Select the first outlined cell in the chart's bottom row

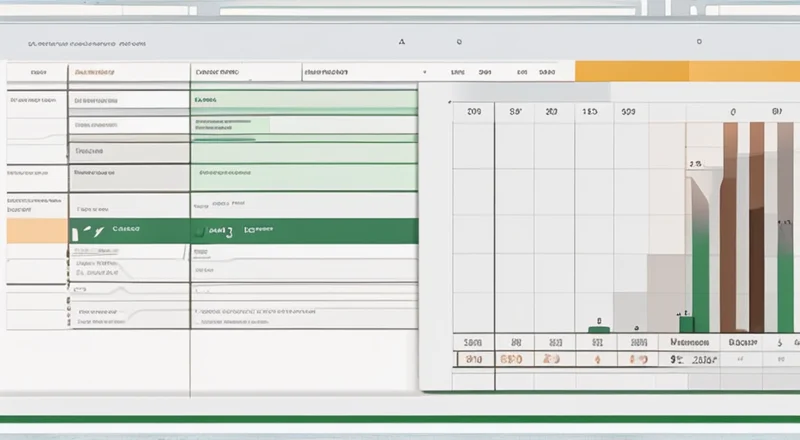pos(474,358)
